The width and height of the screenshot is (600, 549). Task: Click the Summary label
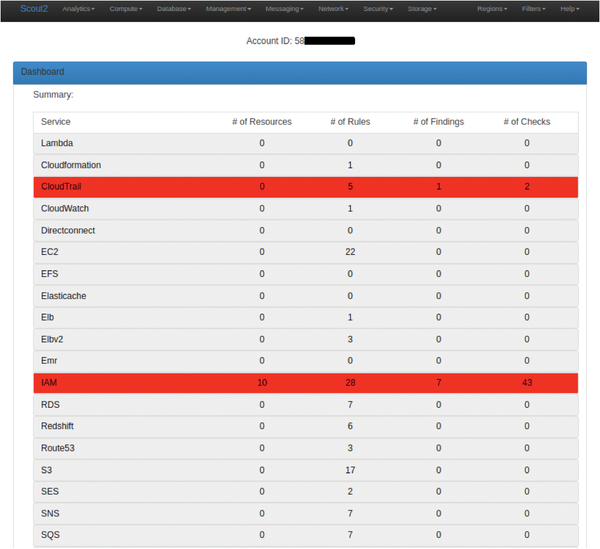tap(53, 95)
